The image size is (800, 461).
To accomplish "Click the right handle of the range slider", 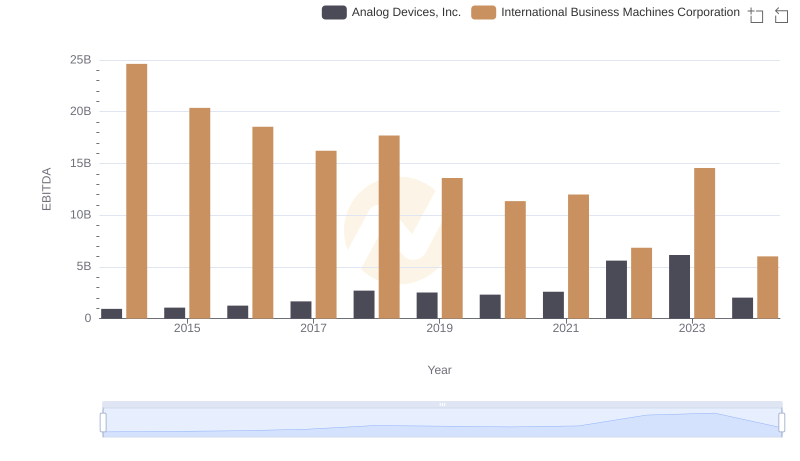I will pyautogui.click(x=782, y=423).
